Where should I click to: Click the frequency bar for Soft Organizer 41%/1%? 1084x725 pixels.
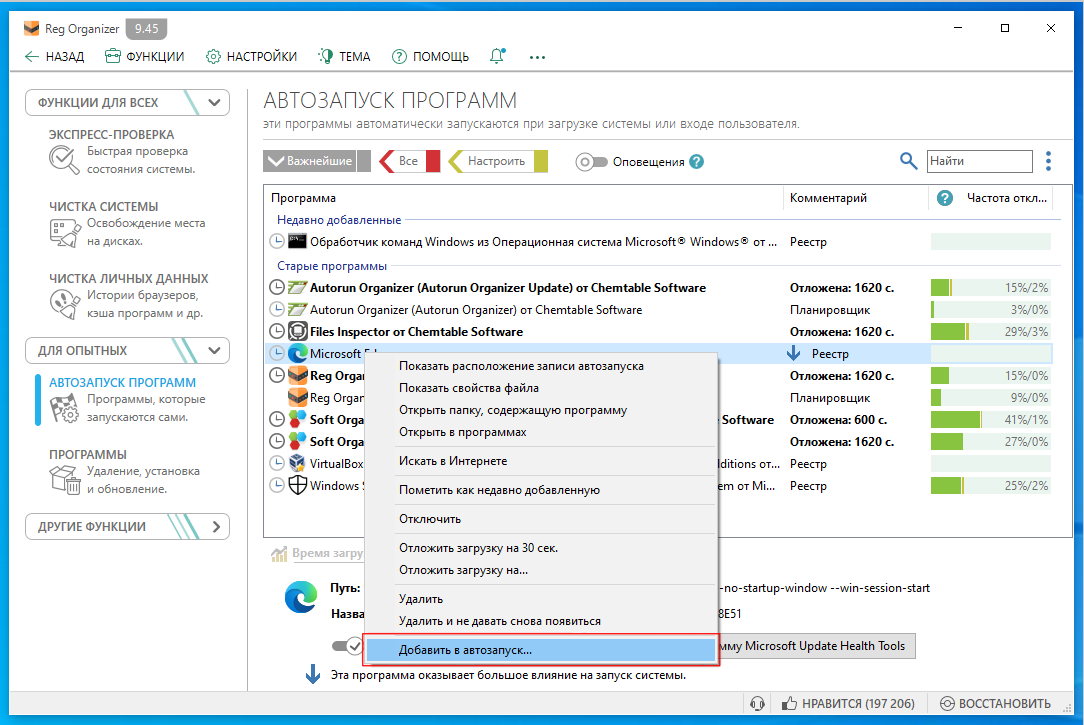[x=990, y=420]
